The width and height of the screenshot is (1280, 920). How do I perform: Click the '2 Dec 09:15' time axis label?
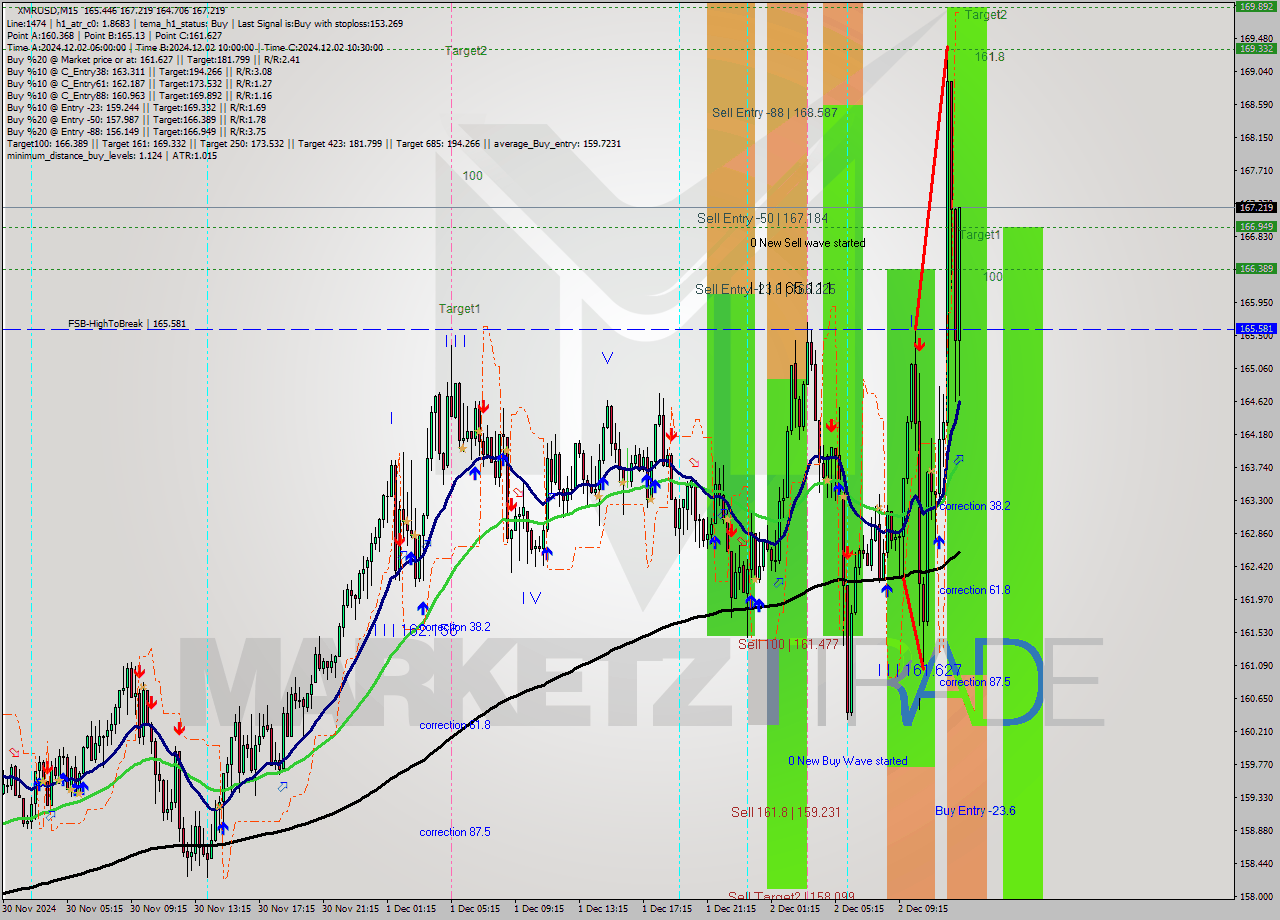pyautogui.click(x=924, y=909)
